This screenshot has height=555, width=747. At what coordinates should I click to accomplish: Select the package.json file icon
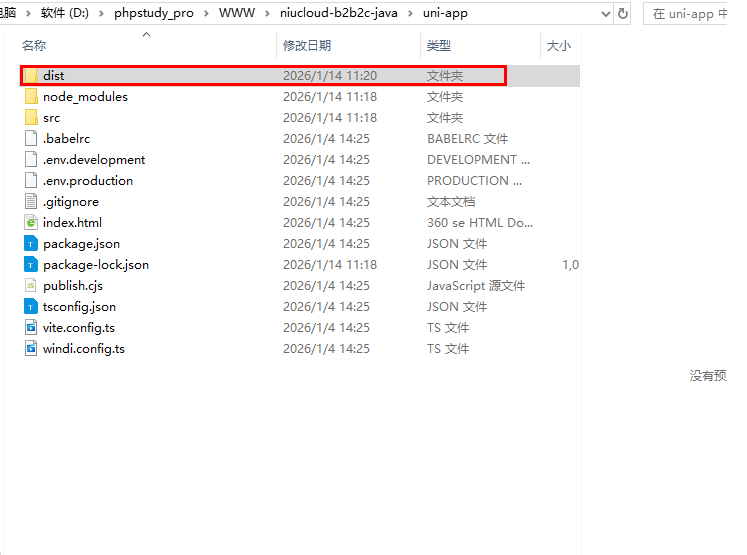point(31,244)
